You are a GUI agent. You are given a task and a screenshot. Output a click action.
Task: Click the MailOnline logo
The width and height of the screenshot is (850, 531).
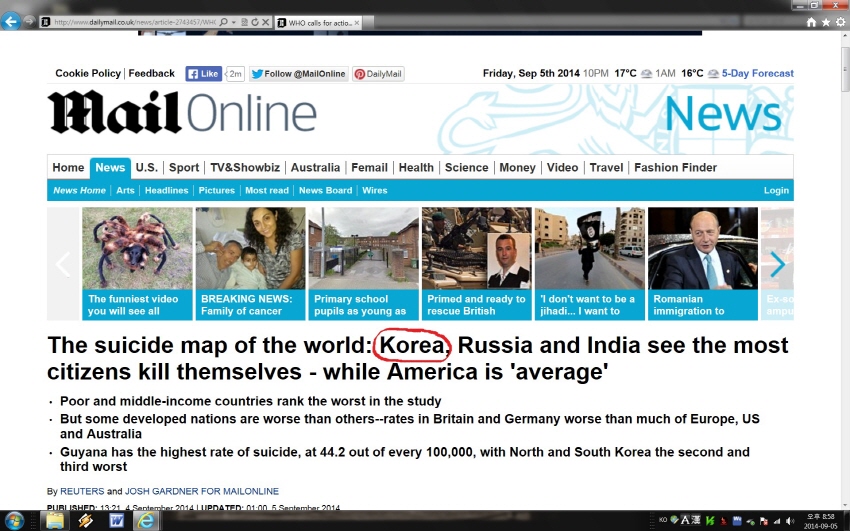(182, 112)
